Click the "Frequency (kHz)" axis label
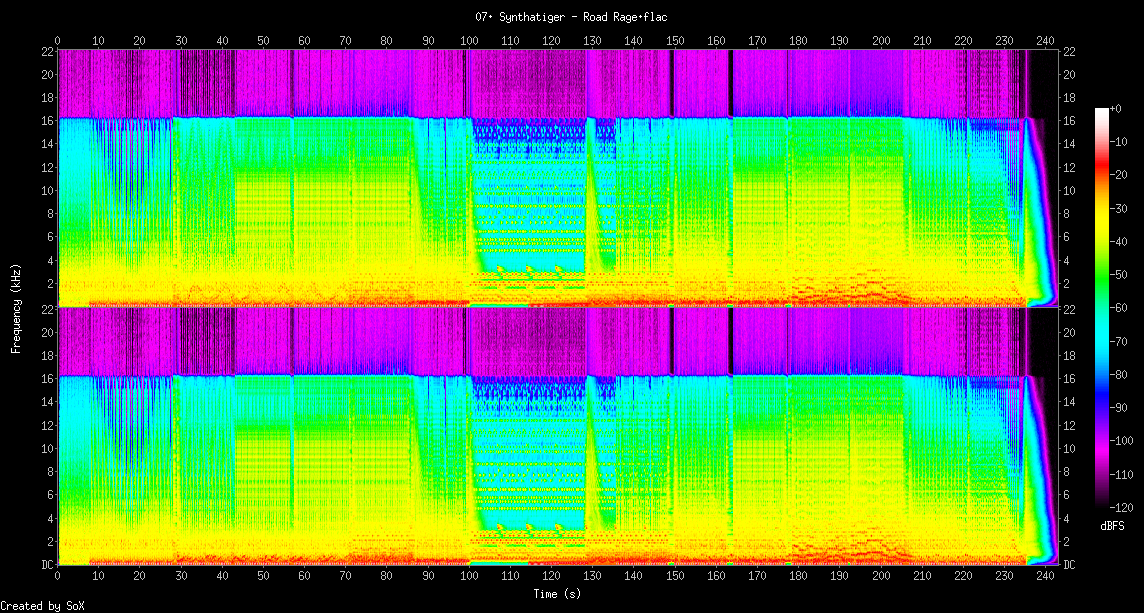 (x=17, y=307)
